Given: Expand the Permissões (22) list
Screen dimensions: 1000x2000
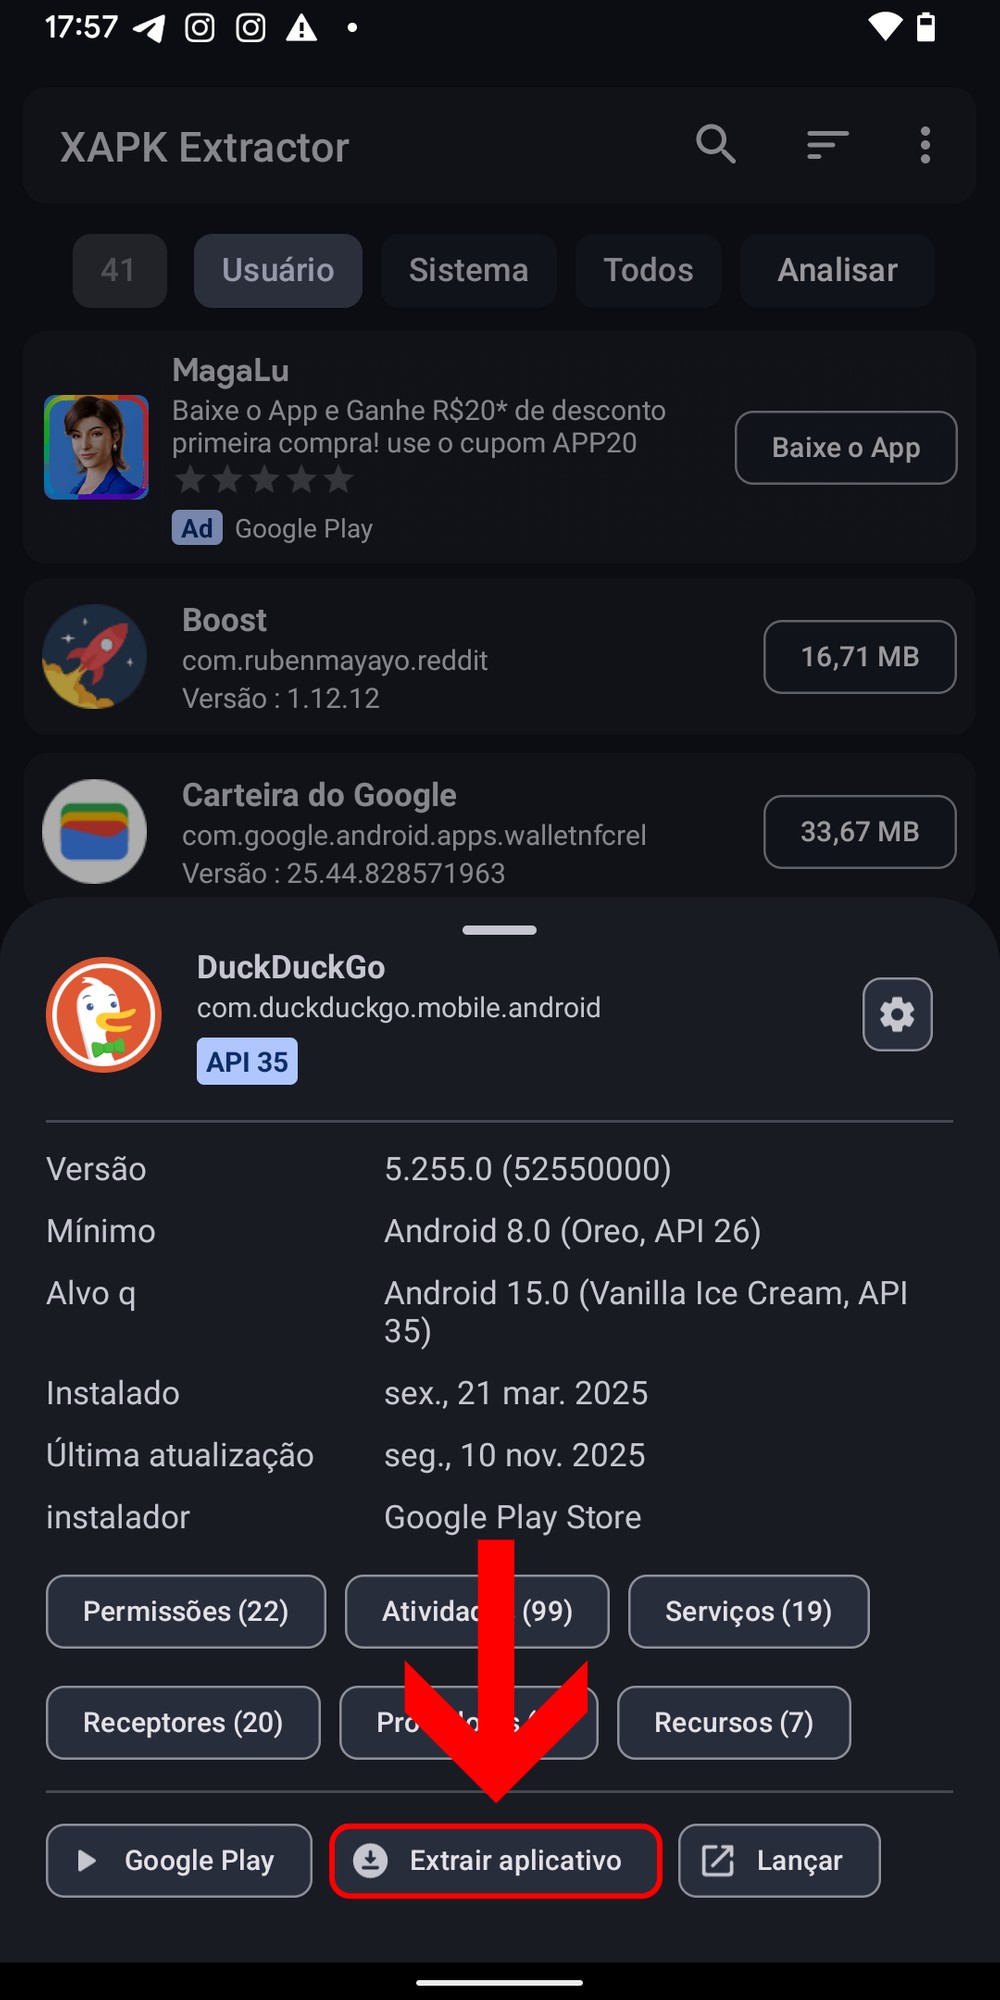Looking at the screenshot, I should click(x=186, y=1611).
